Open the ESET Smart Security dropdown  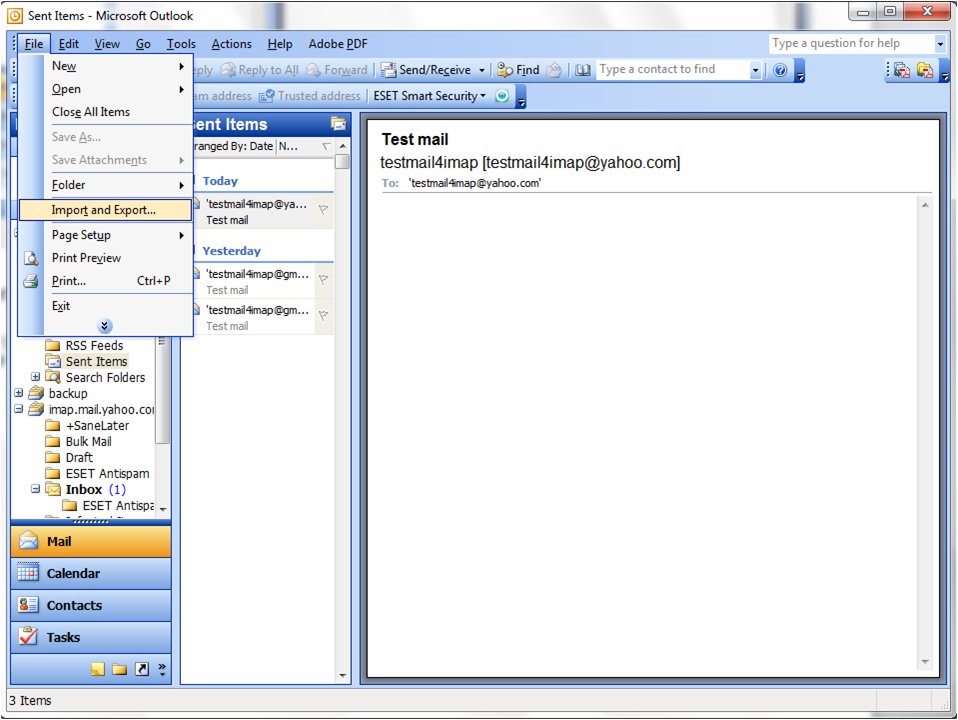click(430, 96)
